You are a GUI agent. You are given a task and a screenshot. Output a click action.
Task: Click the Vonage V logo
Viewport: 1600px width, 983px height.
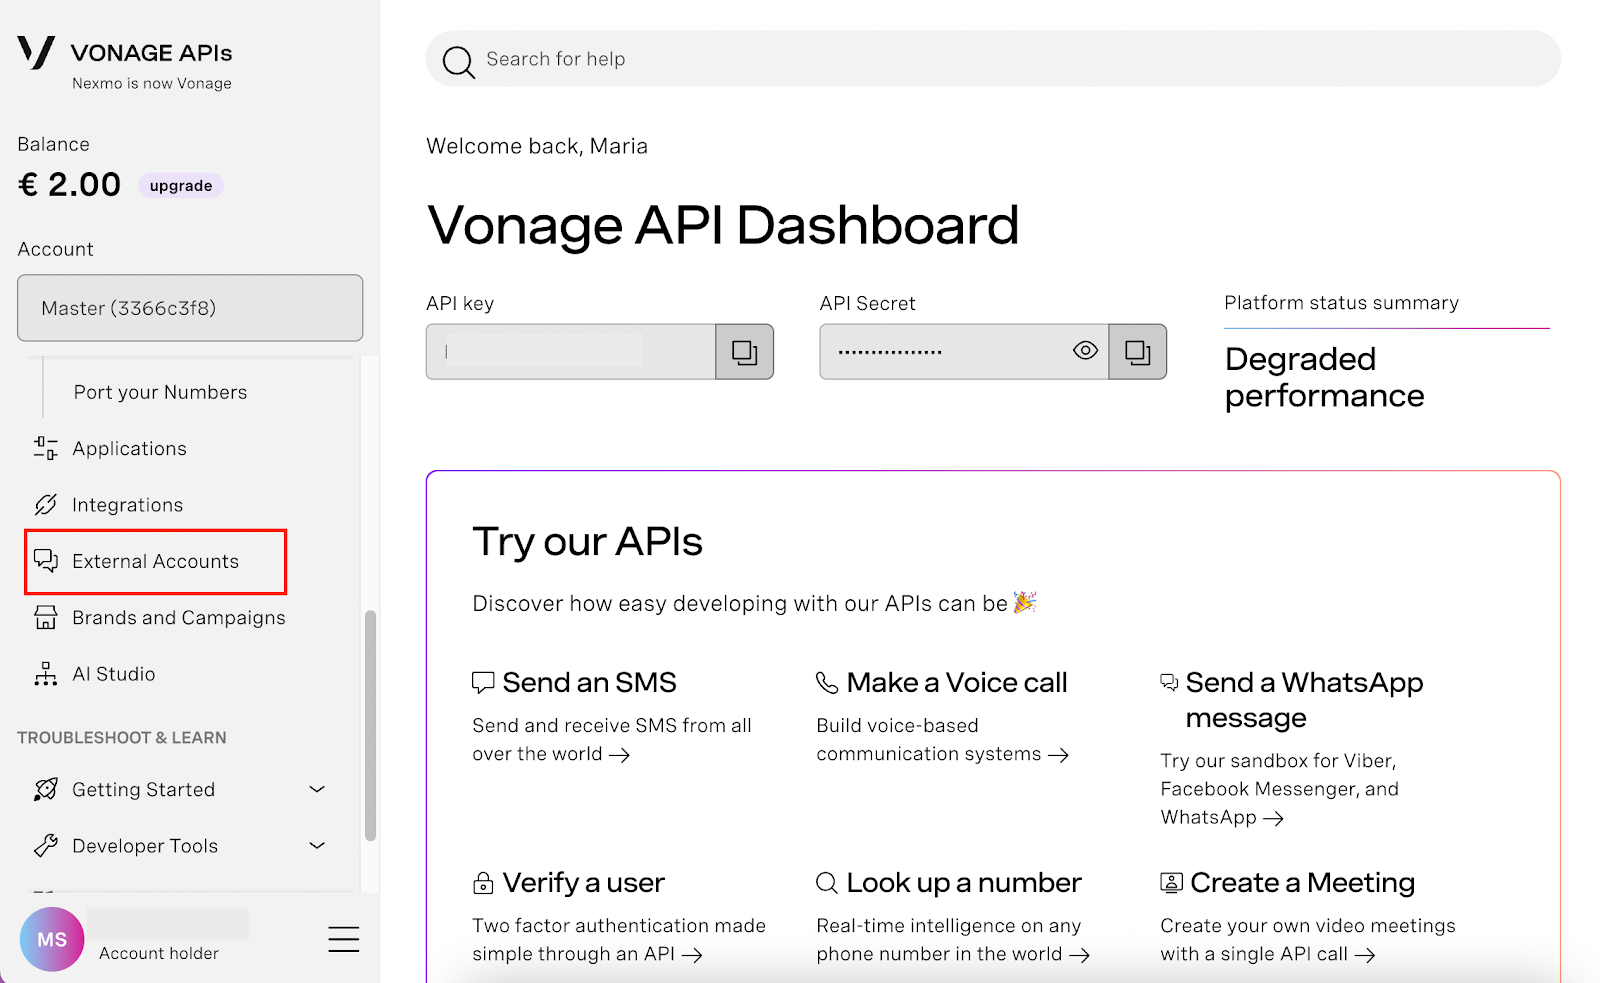(36, 52)
